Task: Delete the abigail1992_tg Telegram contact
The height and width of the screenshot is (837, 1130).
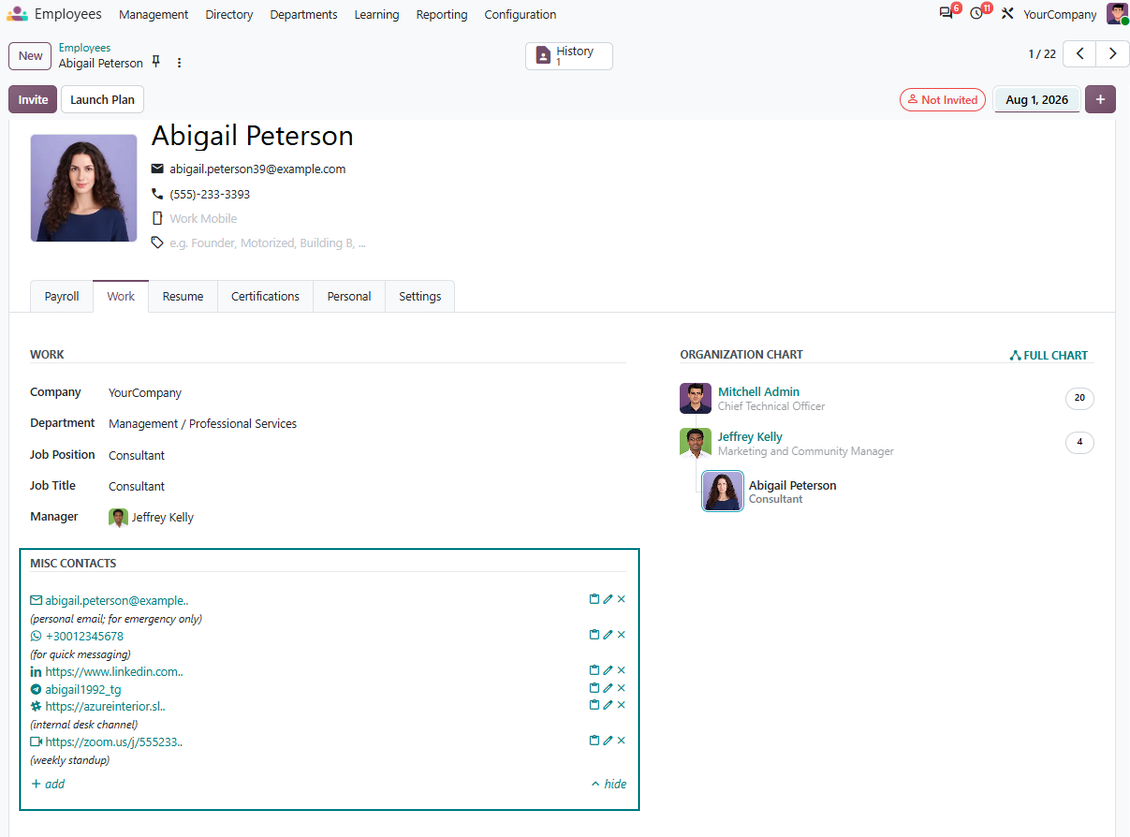Action: 621,688
